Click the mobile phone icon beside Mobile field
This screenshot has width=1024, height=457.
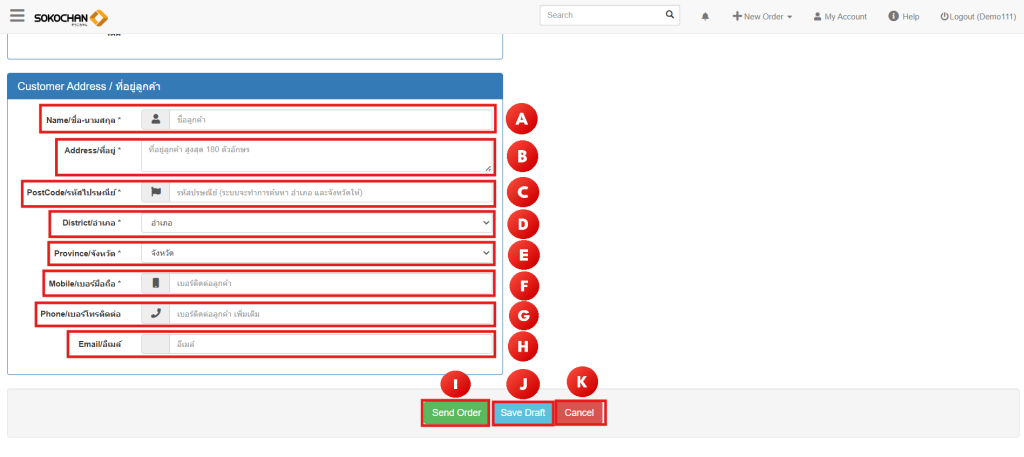(155, 284)
